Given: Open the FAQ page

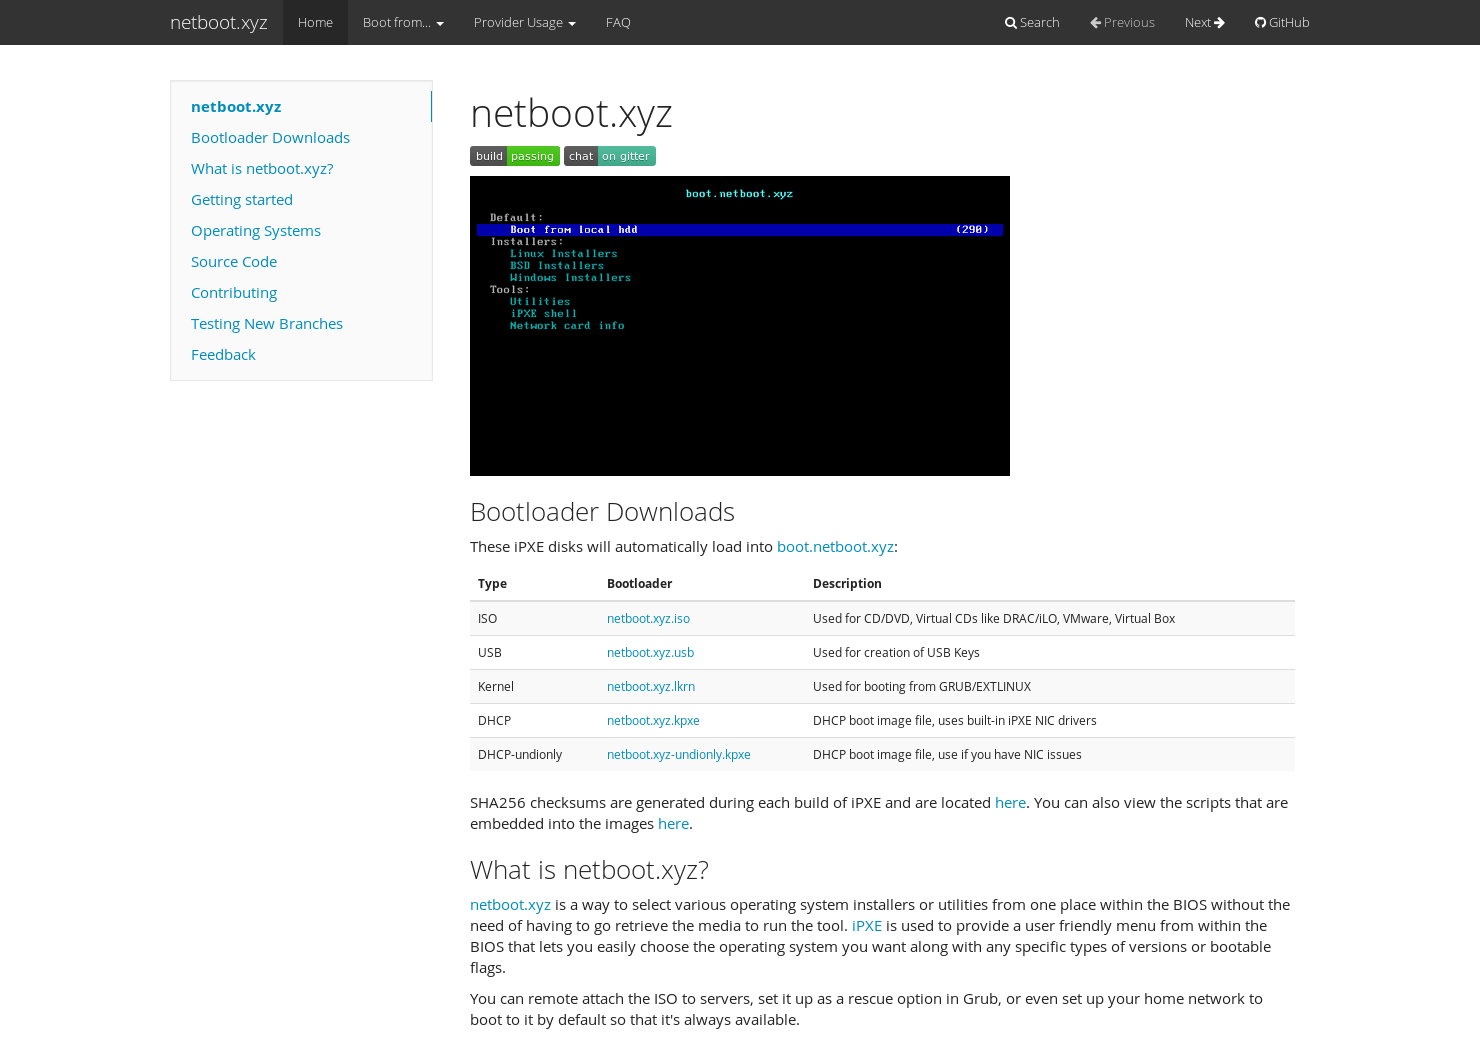Looking at the screenshot, I should click(618, 22).
